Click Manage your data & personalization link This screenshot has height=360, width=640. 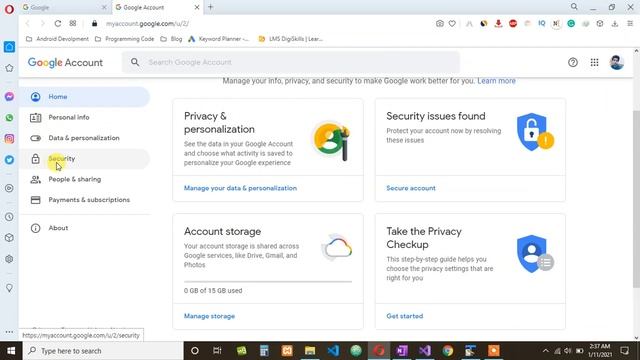click(240, 188)
